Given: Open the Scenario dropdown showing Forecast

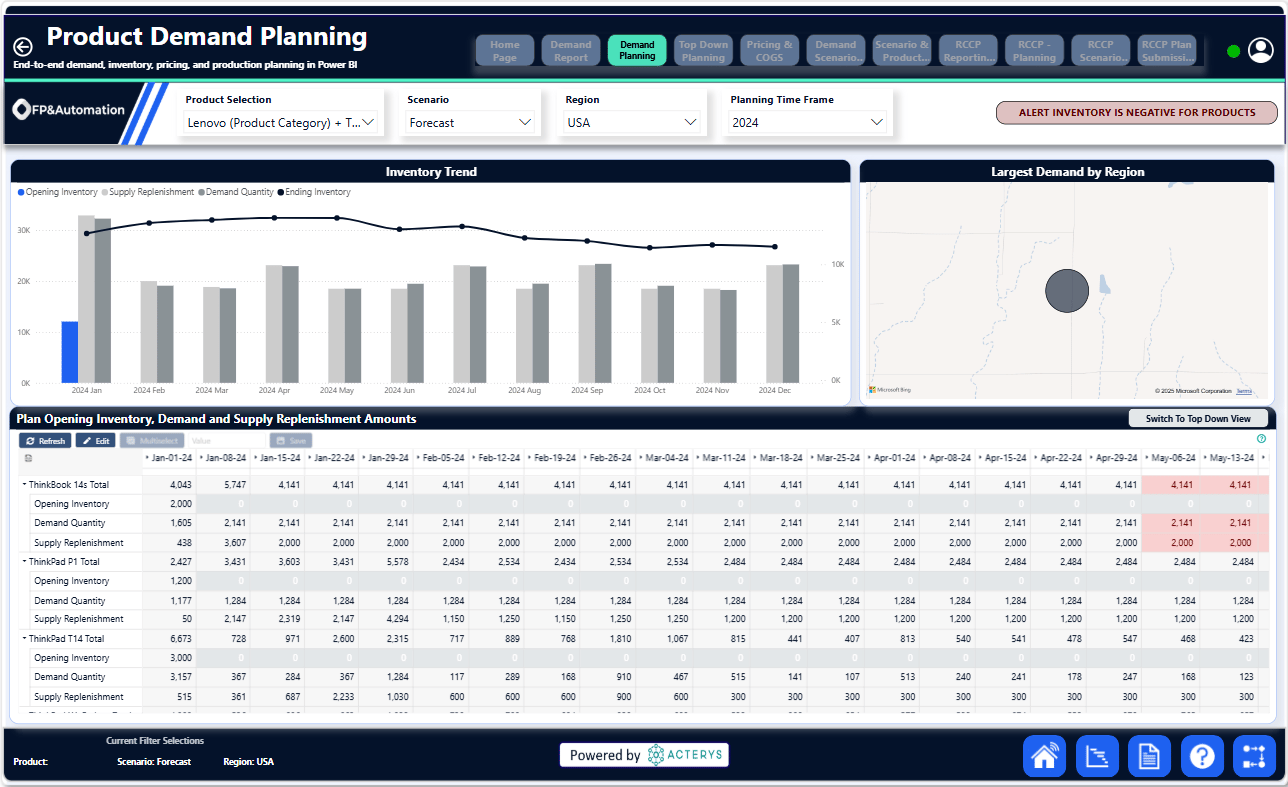Looking at the screenshot, I should (x=470, y=122).
